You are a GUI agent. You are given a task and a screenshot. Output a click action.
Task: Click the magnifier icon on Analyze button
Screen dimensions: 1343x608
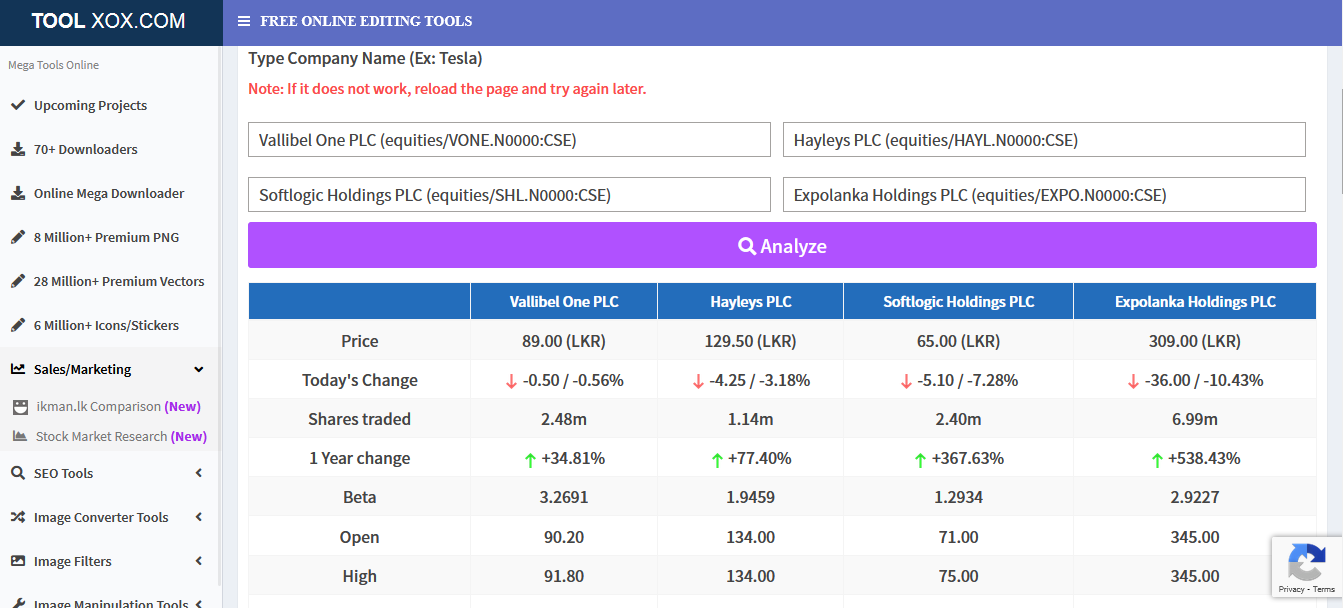(746, 246)
